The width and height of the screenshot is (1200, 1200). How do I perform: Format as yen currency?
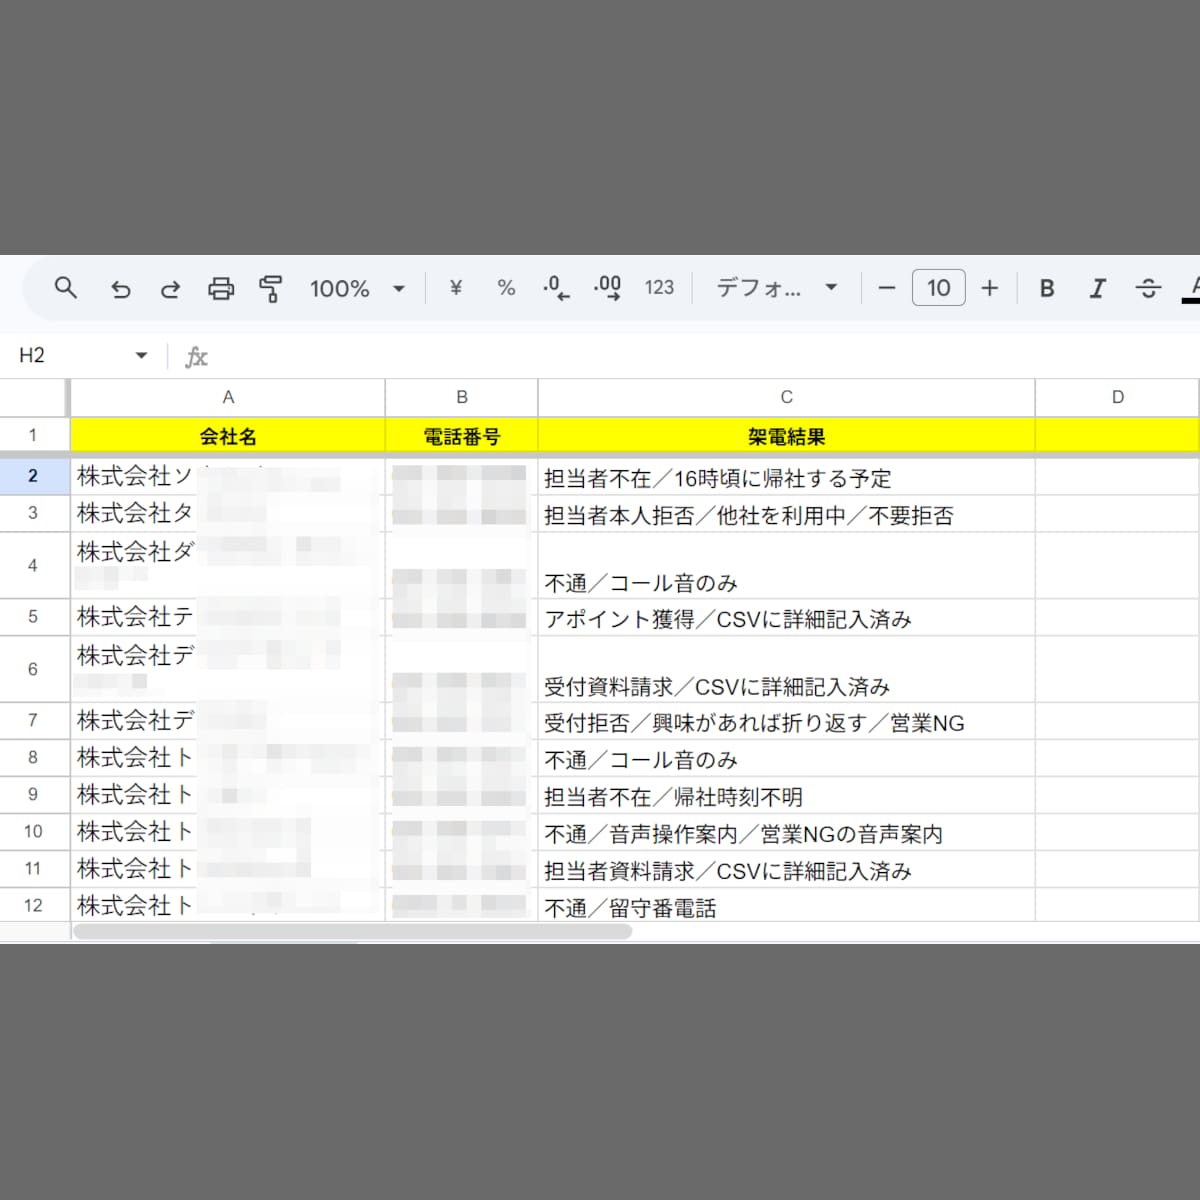tap(456, 288)
